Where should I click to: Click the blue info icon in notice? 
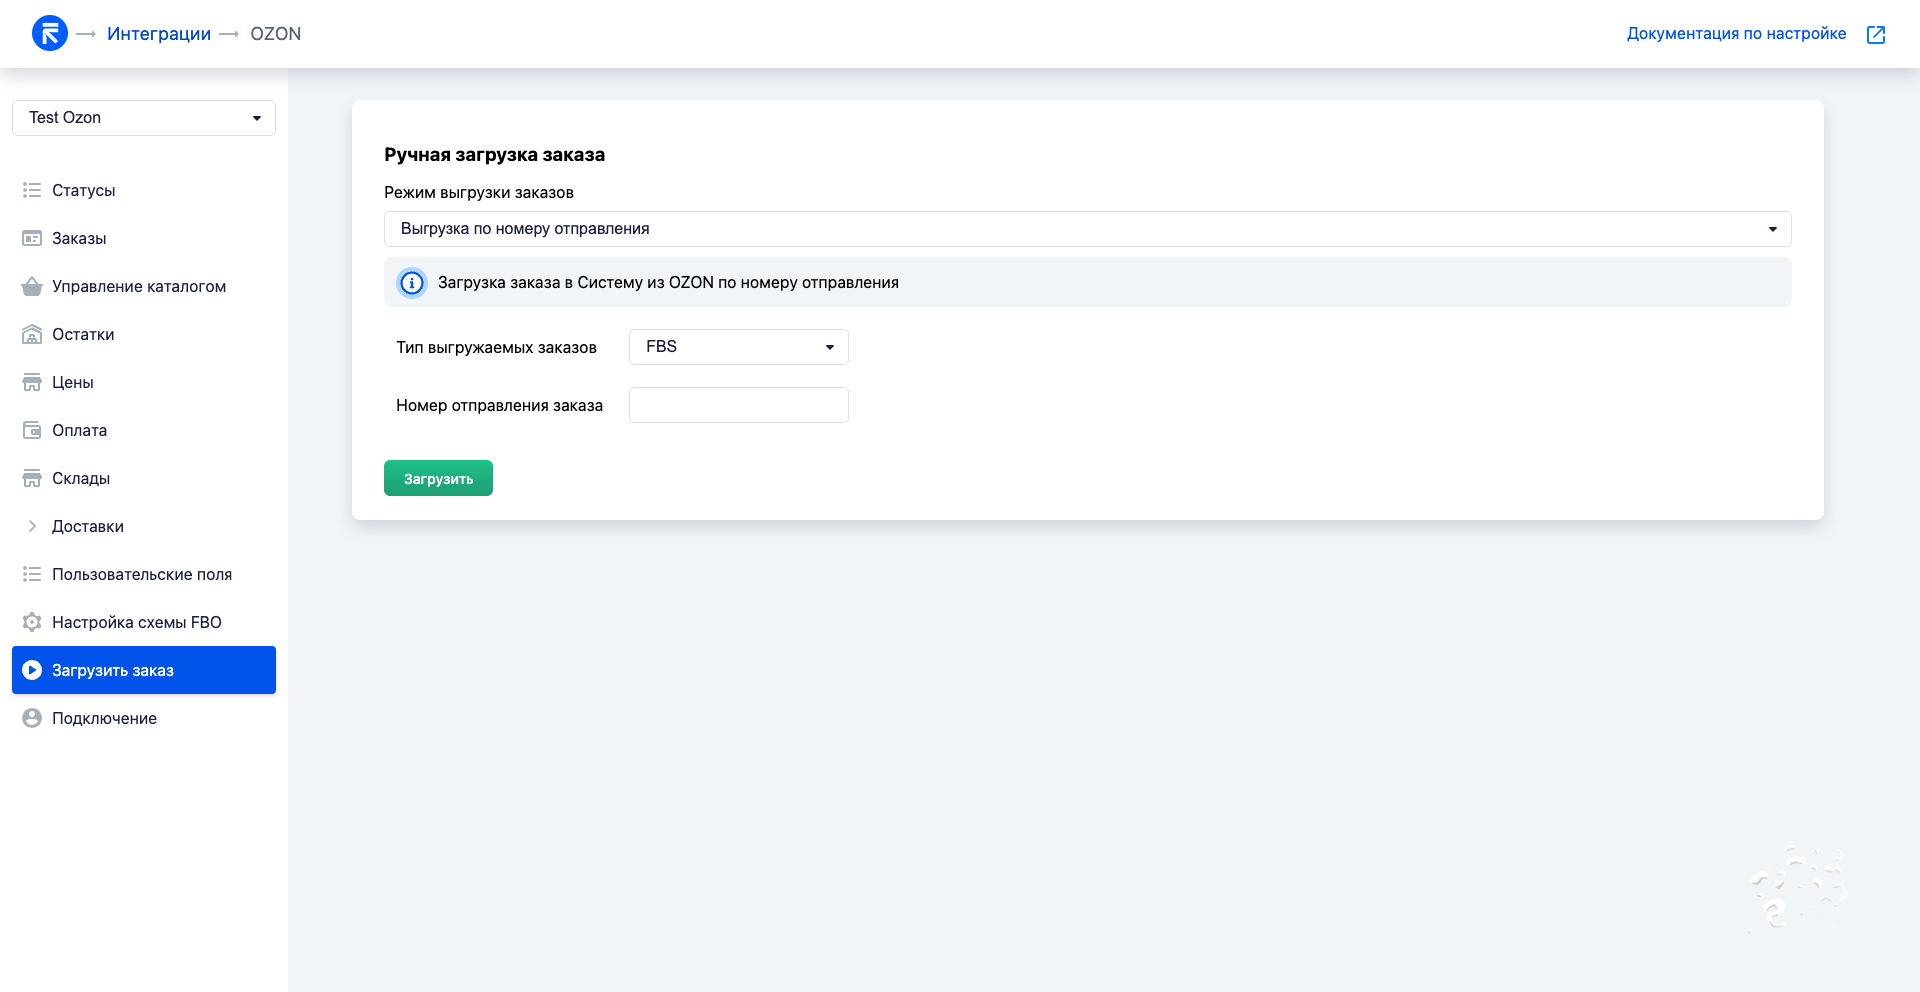[412, 283]
